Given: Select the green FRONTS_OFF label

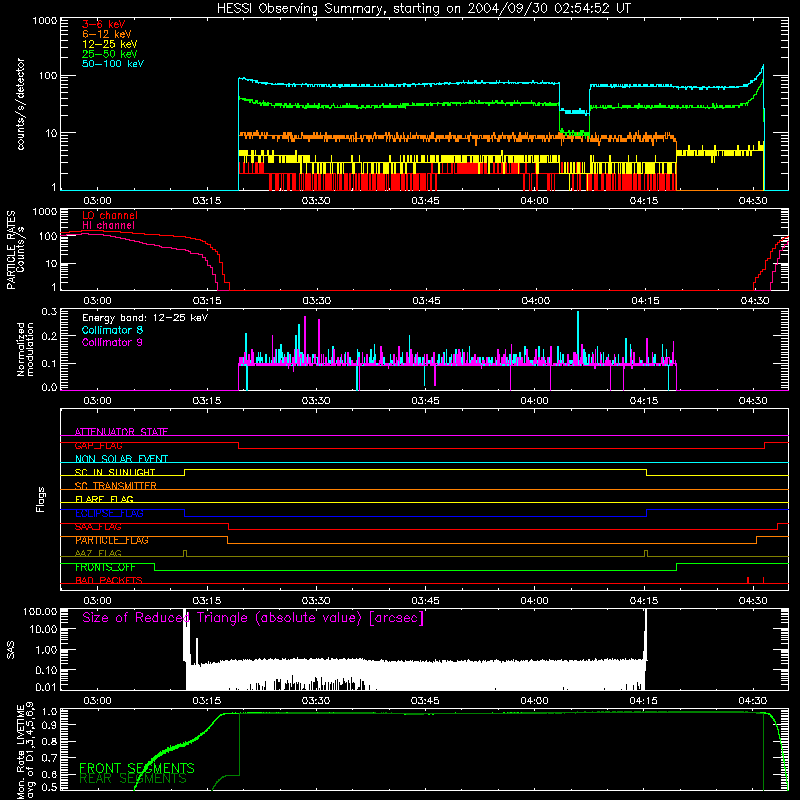Looking at the screenshot, I should pos(105,567).
